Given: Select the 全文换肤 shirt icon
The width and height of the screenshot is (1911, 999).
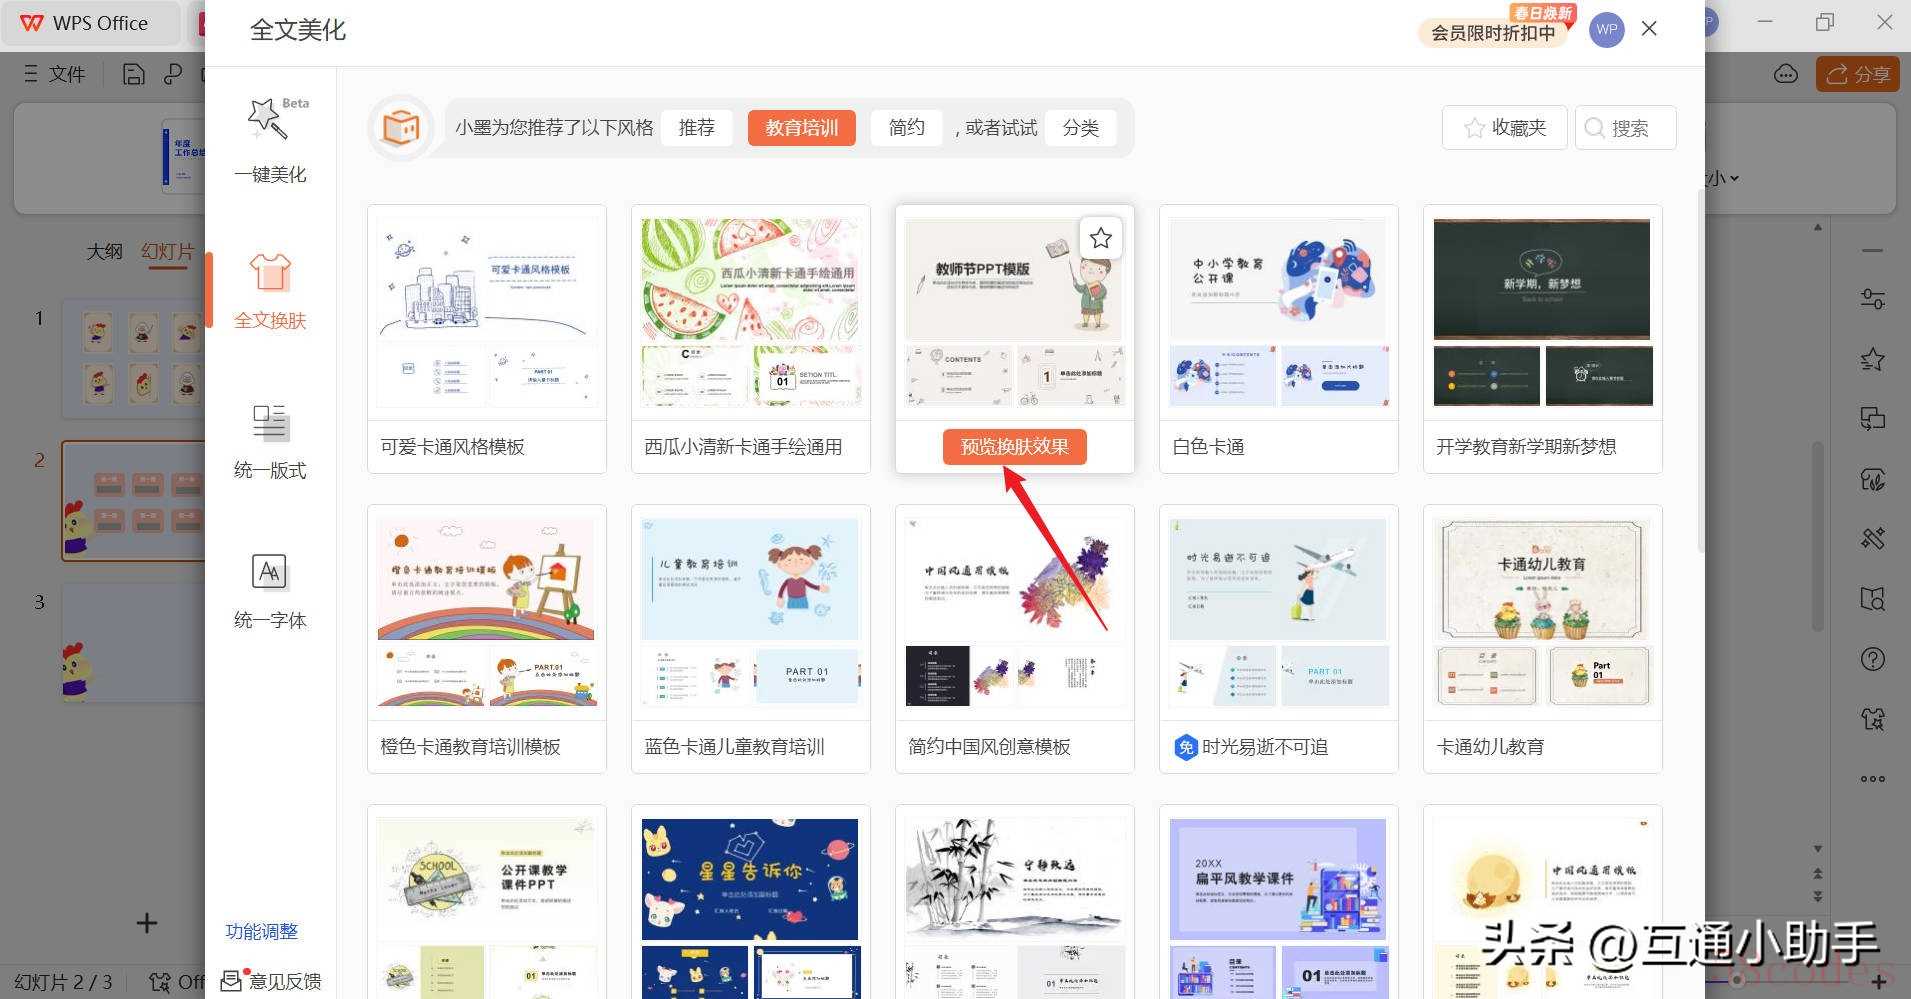Looking at the screenshot, I should click(270, 272).
